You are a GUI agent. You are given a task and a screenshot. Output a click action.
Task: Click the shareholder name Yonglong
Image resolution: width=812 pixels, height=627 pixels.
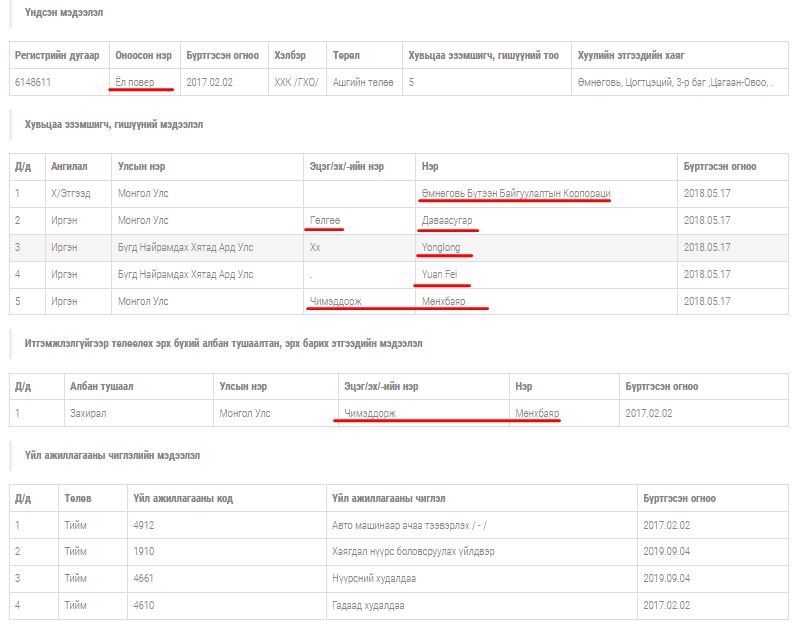click(x=441, y=247)
